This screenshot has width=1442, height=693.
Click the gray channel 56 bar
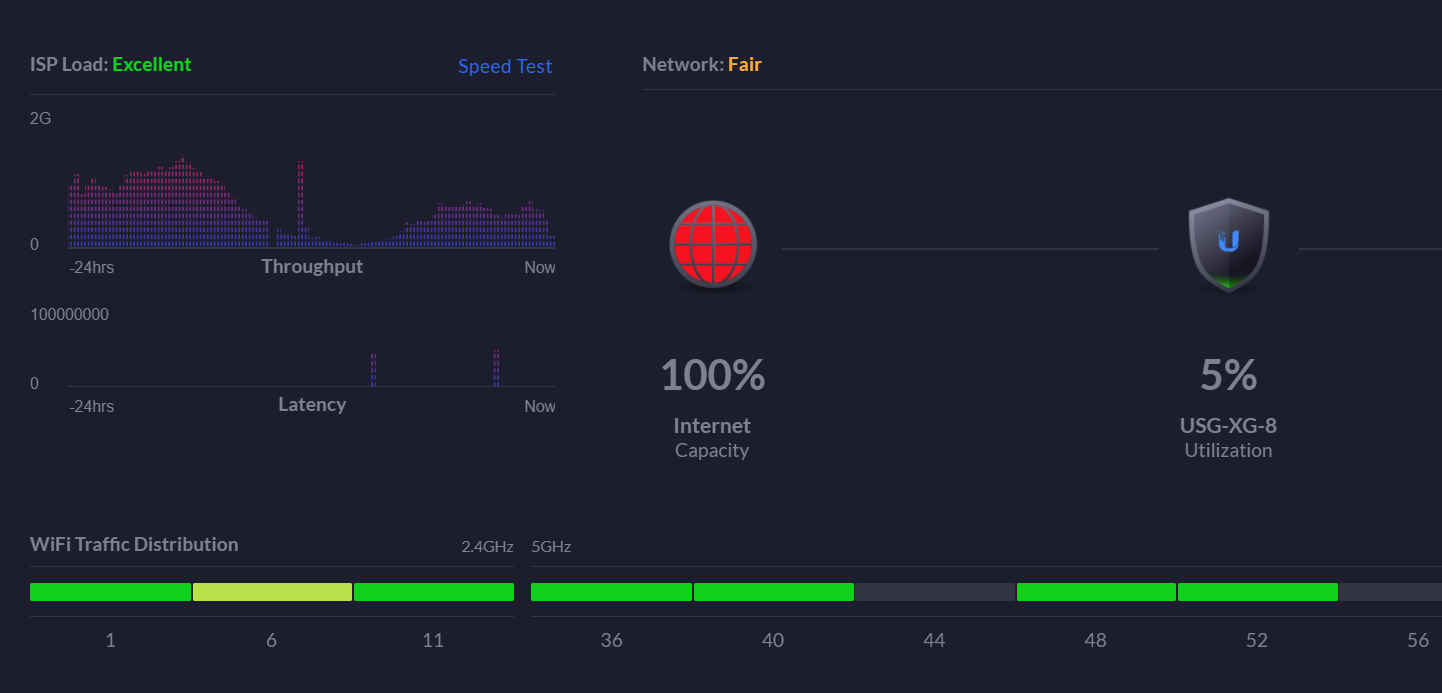(x=1390, y=592)
